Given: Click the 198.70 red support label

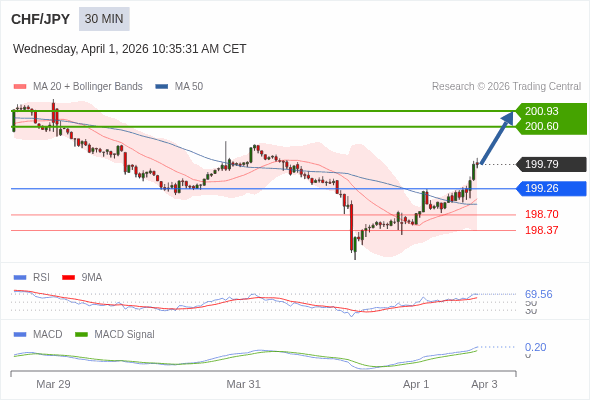Looking at the screenshot, I should click(541, 214).
